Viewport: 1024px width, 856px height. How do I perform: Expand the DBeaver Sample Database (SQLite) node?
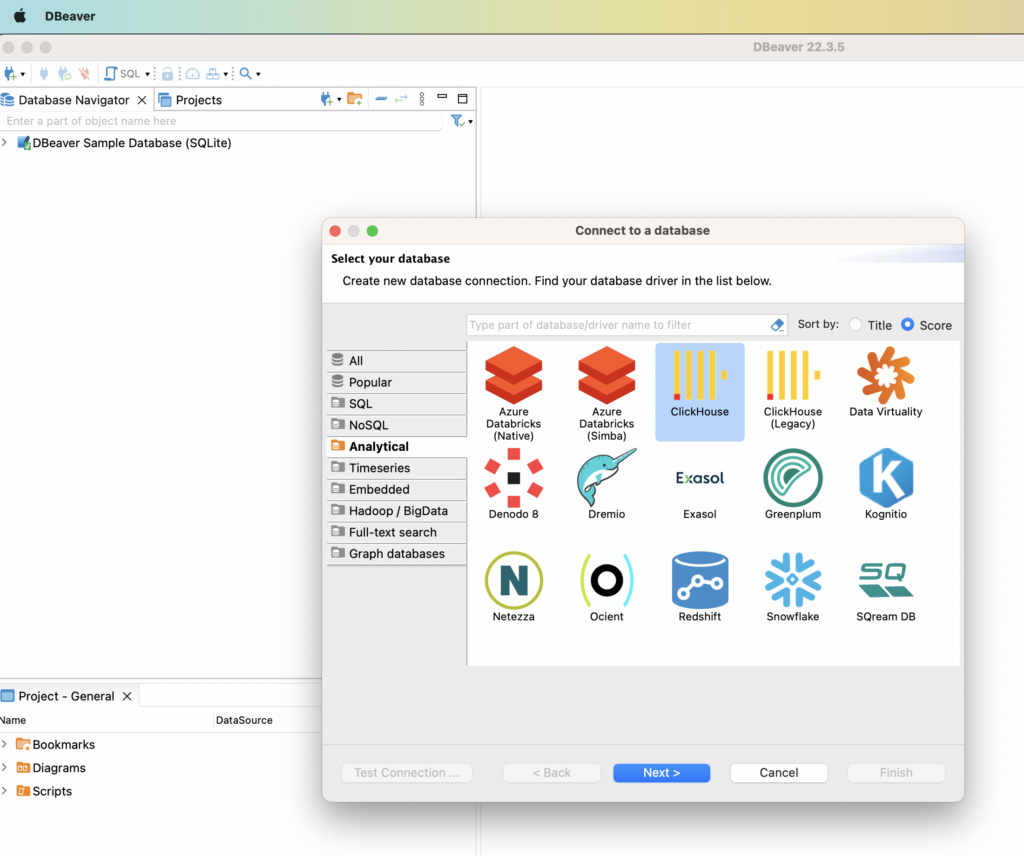pos(5,142)
